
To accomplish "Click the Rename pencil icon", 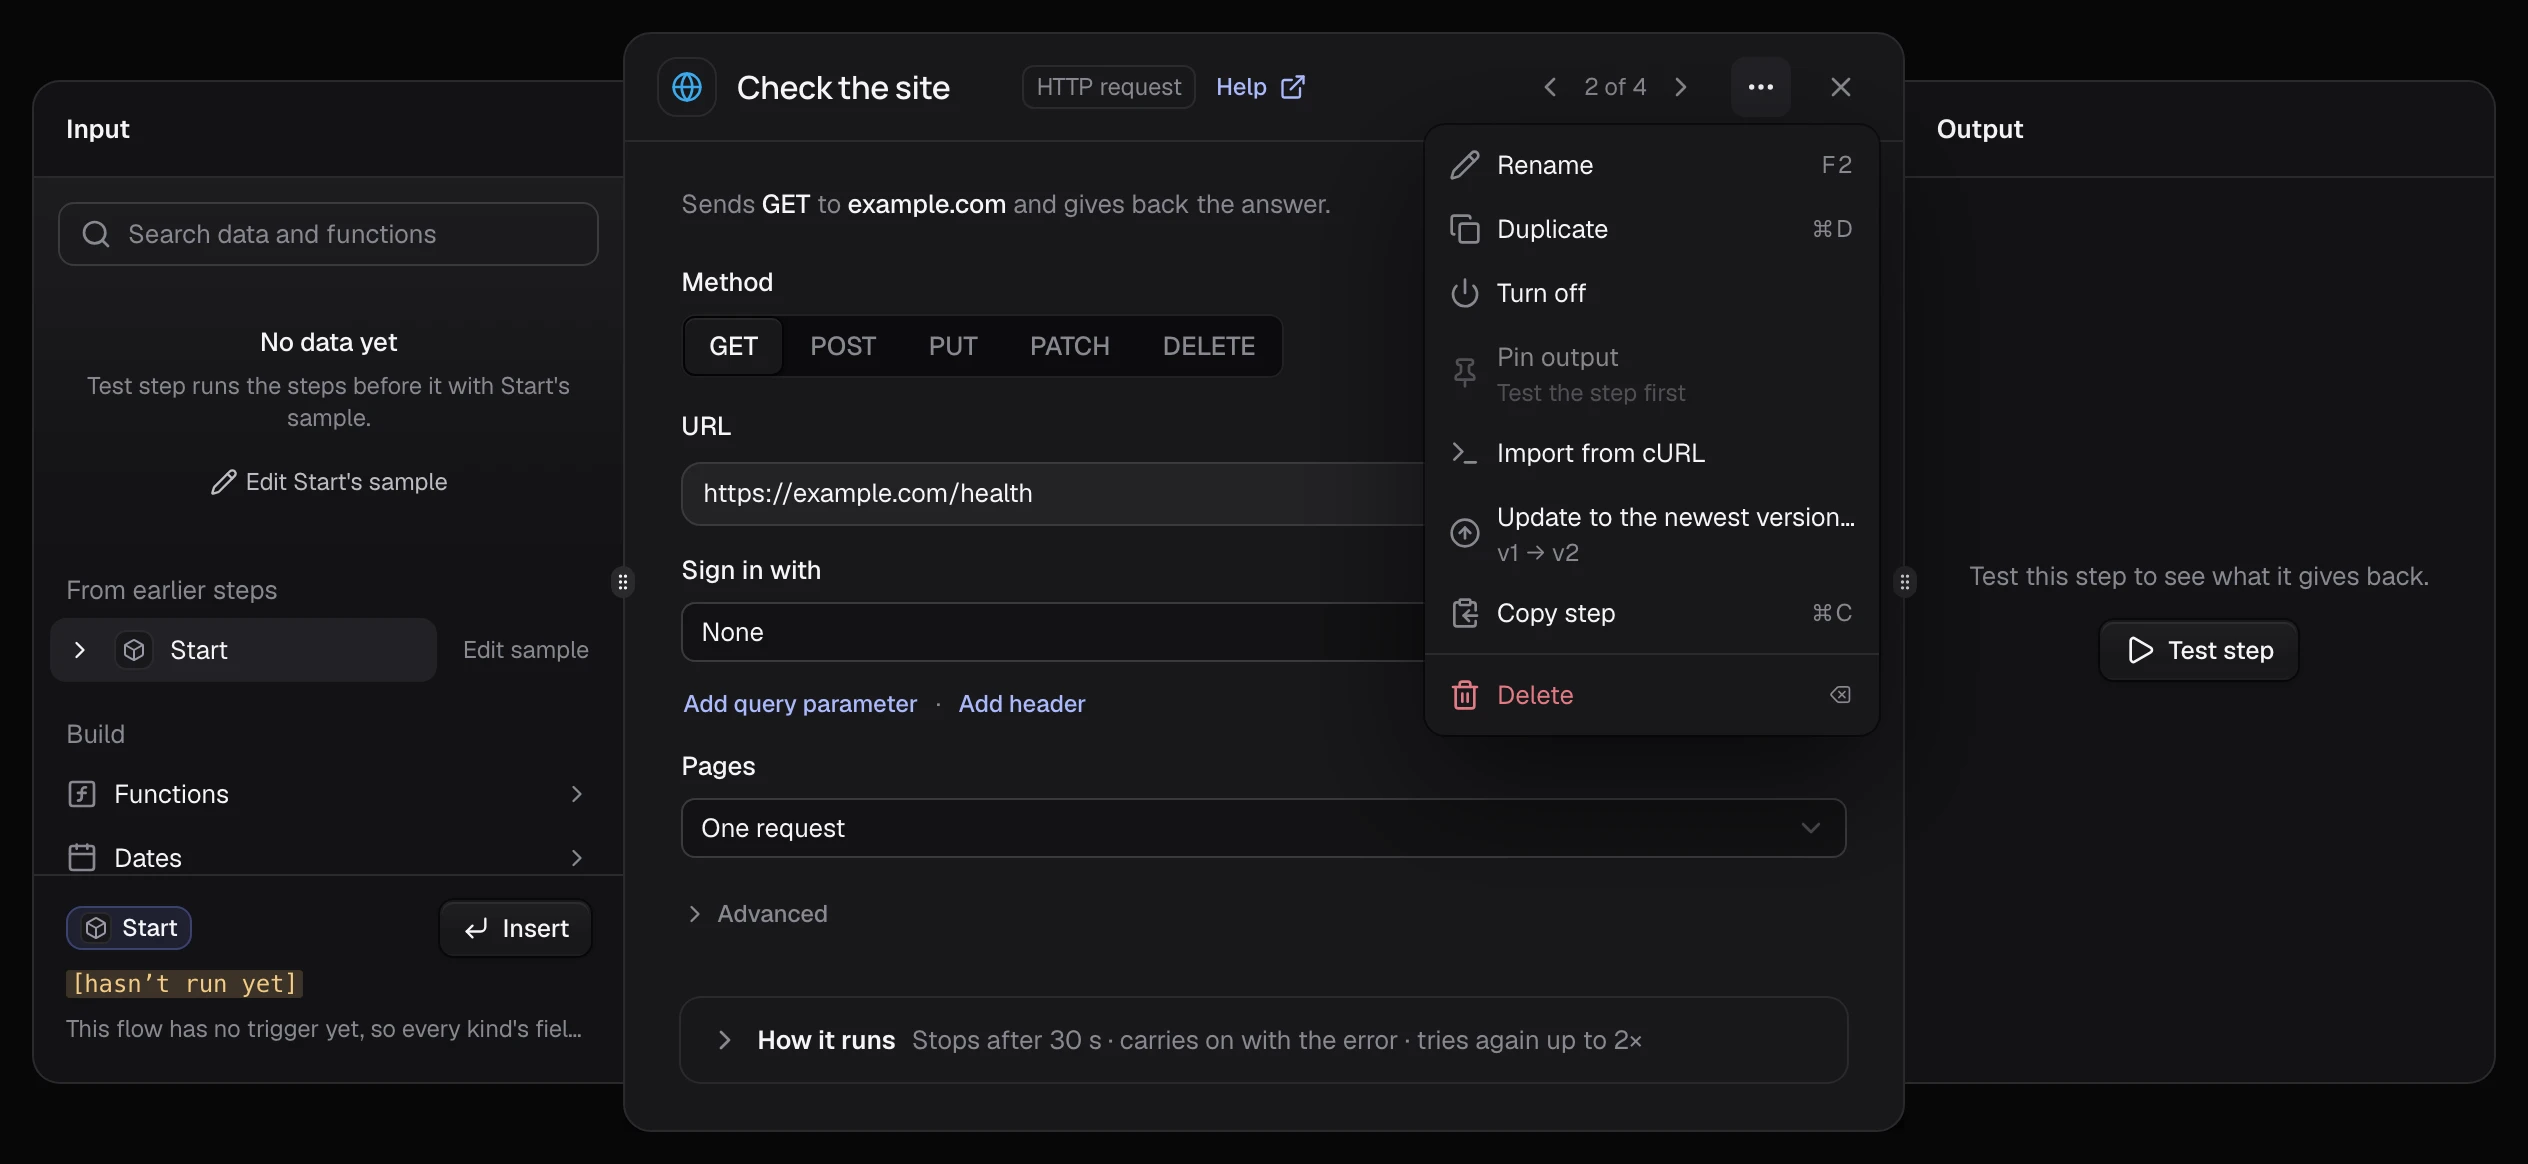I will [x=1464, y=165].
